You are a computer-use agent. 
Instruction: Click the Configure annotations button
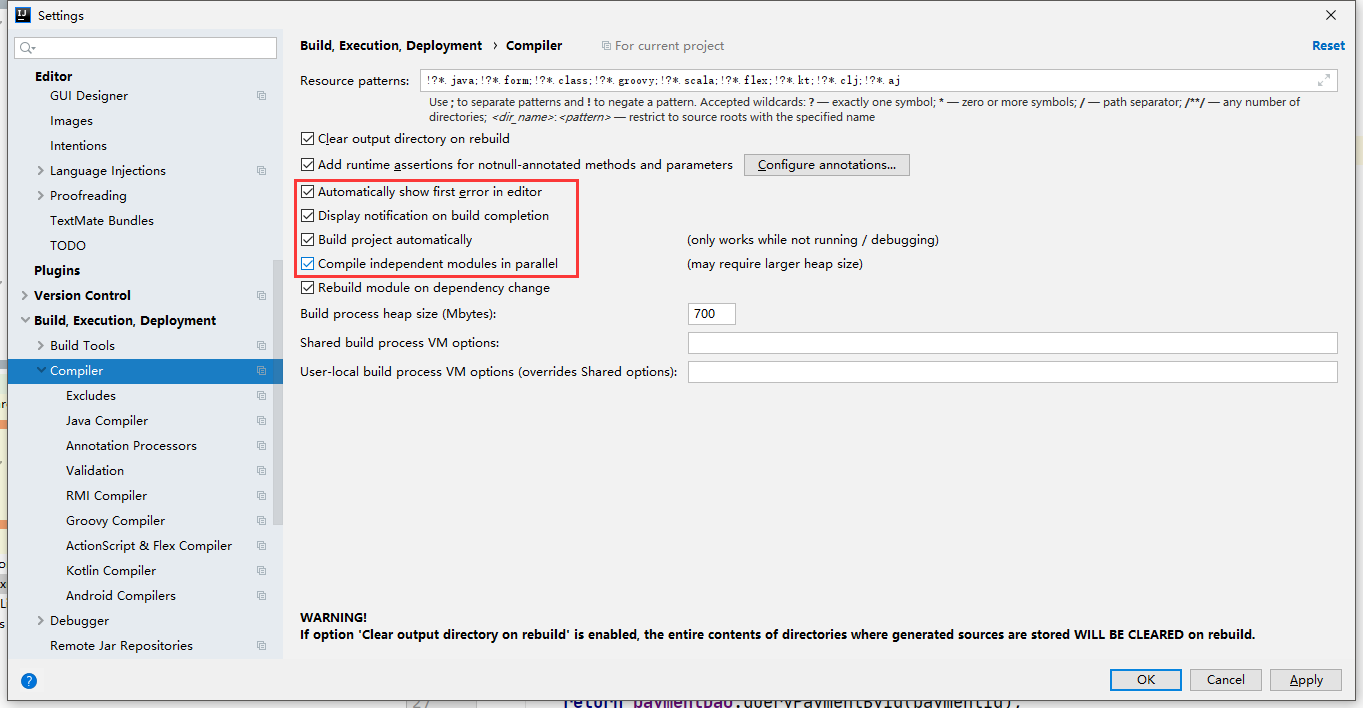tap(827, 165)
